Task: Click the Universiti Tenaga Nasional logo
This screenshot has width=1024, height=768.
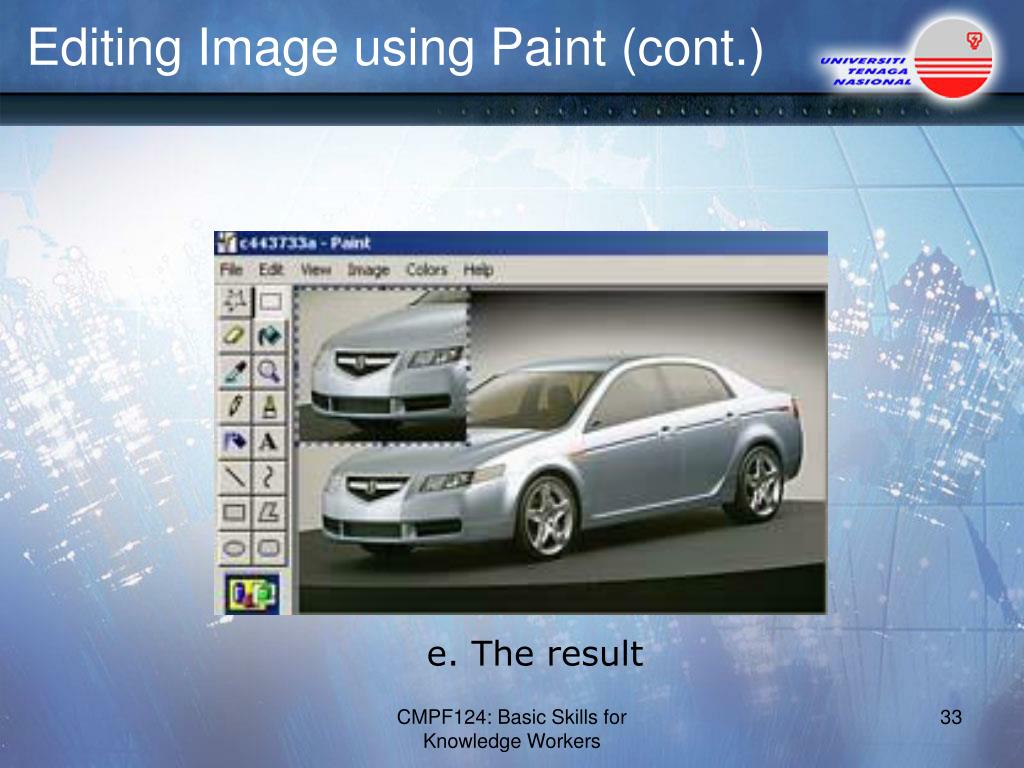Action: point(908,59)
